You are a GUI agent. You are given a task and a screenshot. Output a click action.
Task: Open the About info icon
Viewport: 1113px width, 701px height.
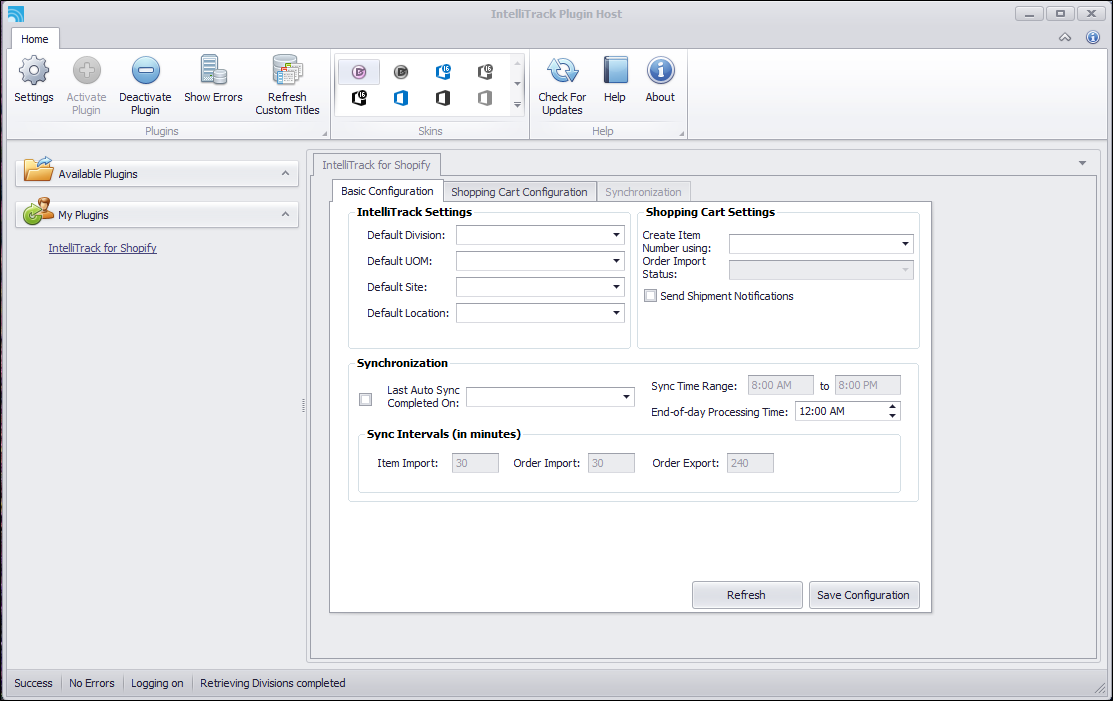click(660, 71)
